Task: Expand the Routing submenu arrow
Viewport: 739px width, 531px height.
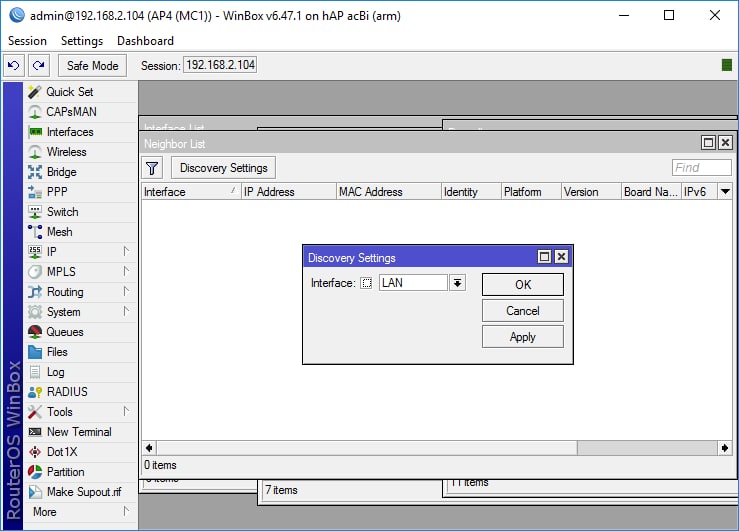Action: (x=126, y=291)
